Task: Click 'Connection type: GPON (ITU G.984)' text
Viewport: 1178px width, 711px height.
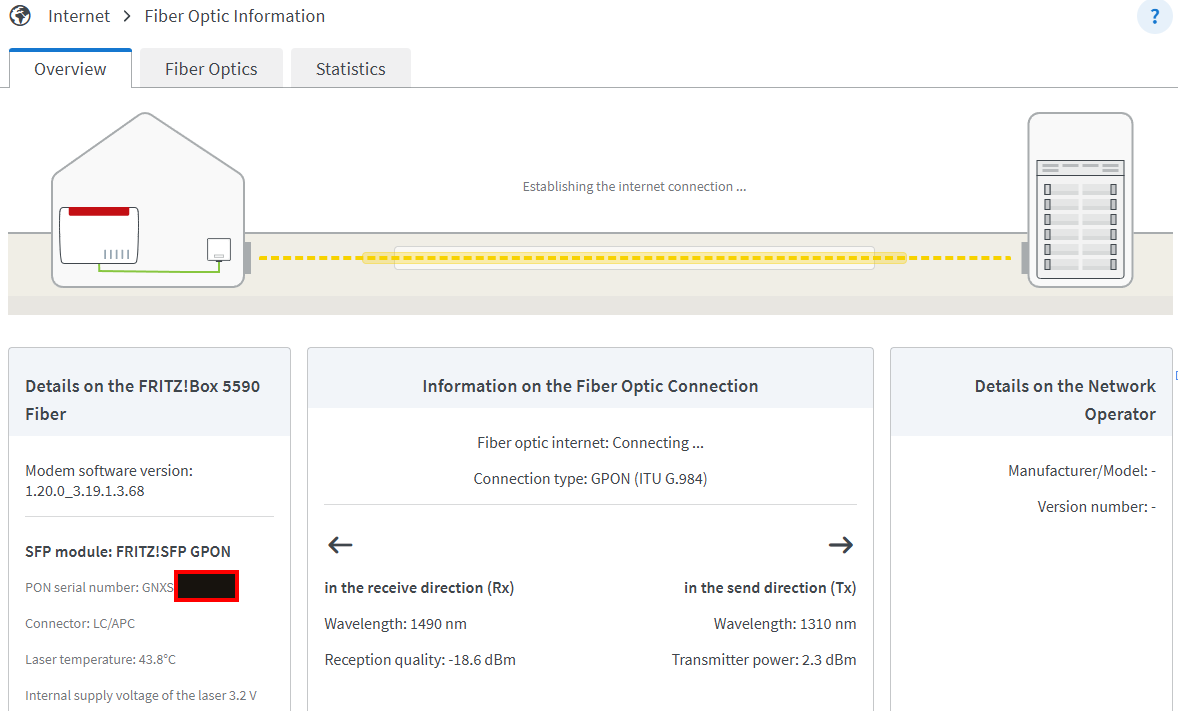Action: (591, 479)
